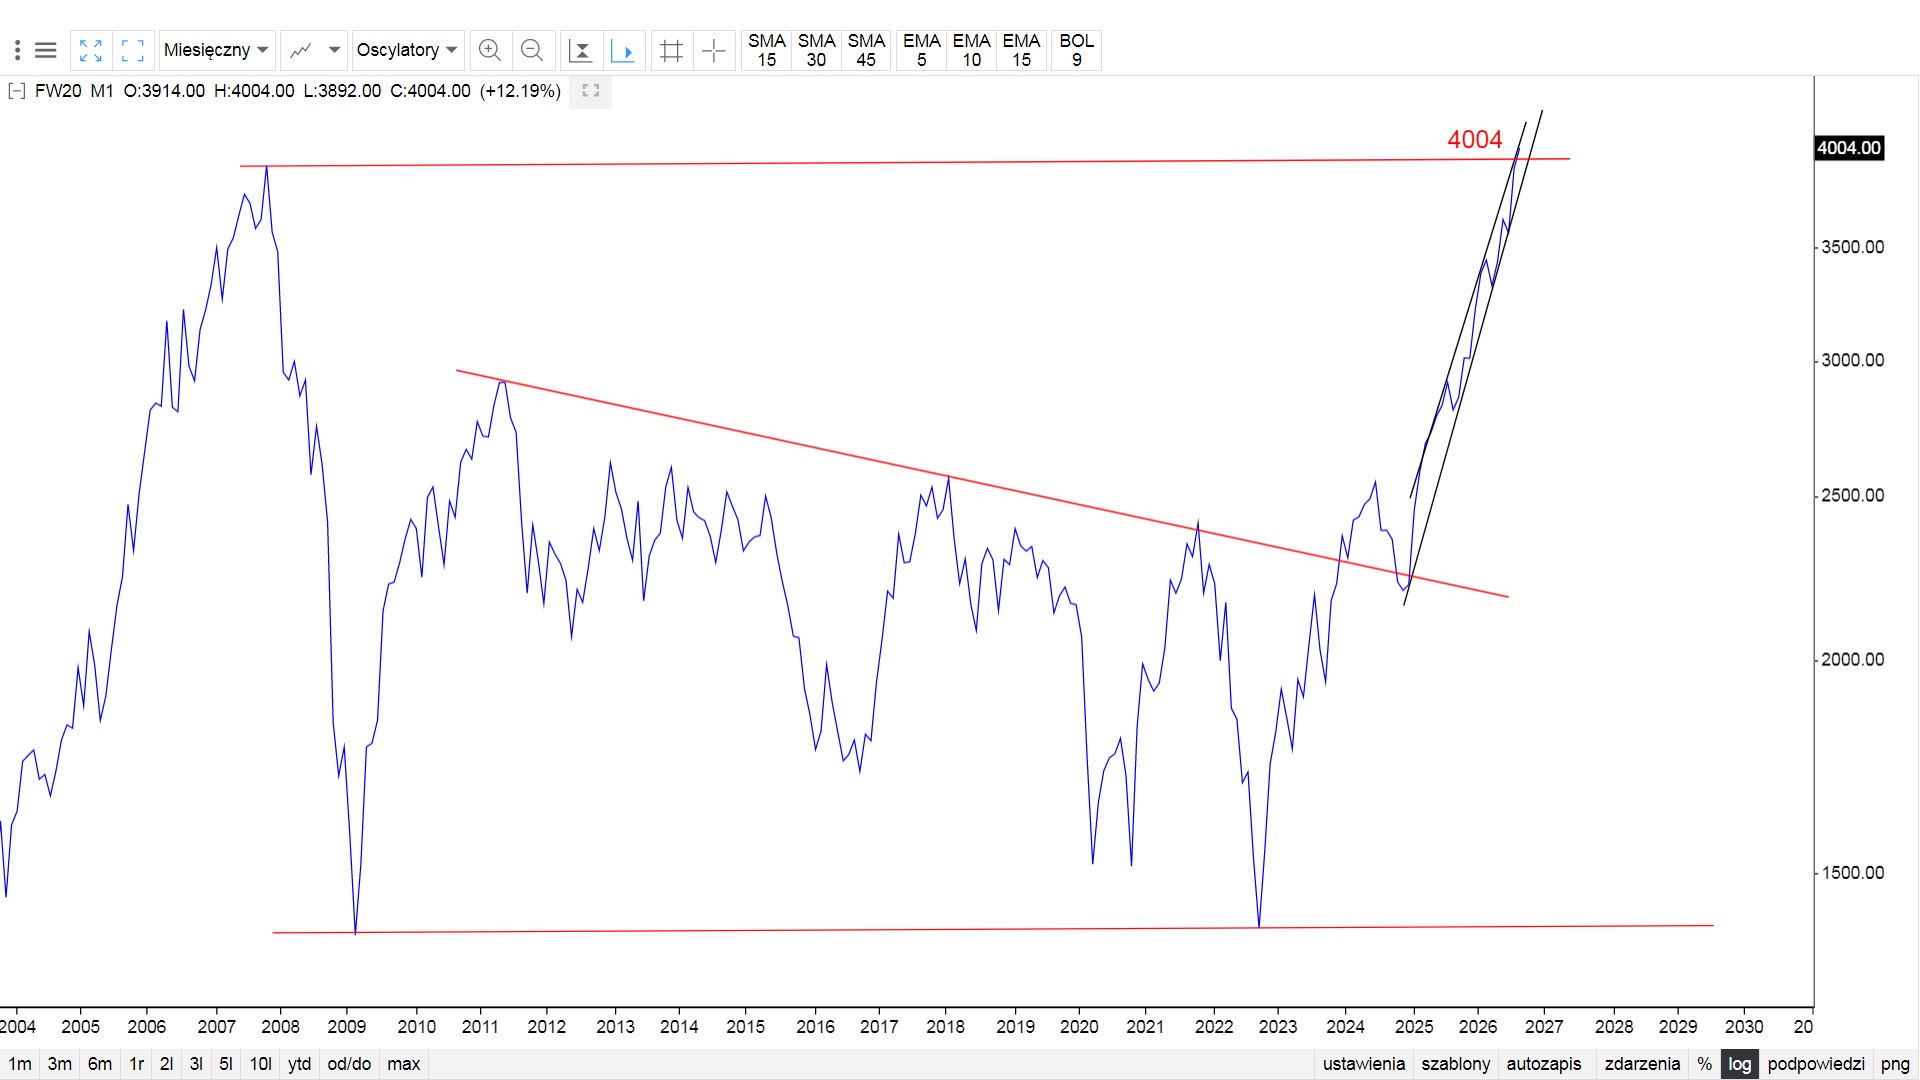Toggle the EMA 5 indicator

(922, 50)
